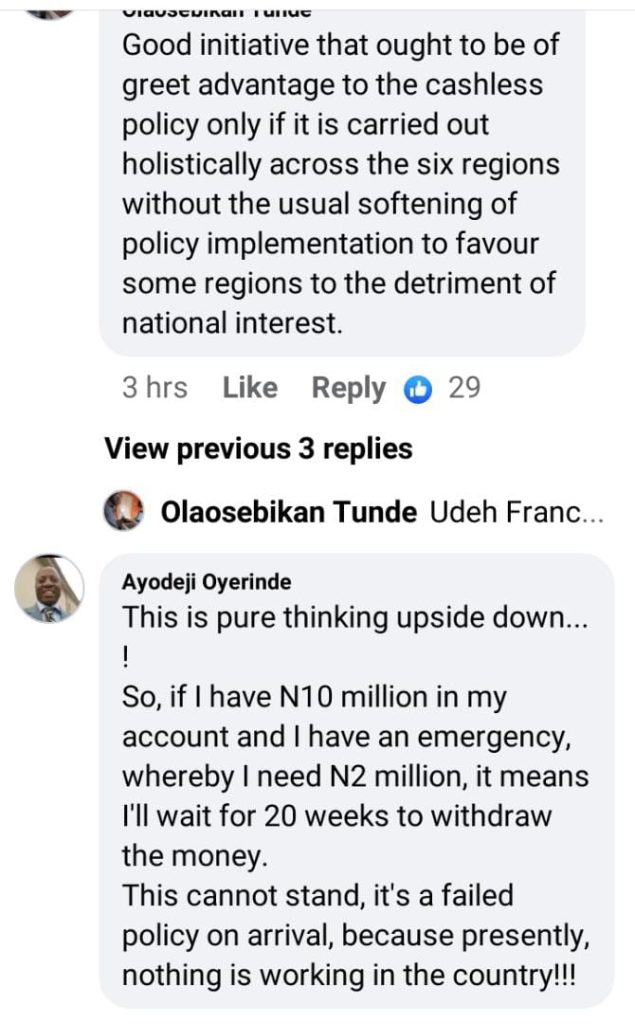The image size is (635, 1024).
Task: Click the 'So, if I have N10 million' line
Action: tap(314, 698)
